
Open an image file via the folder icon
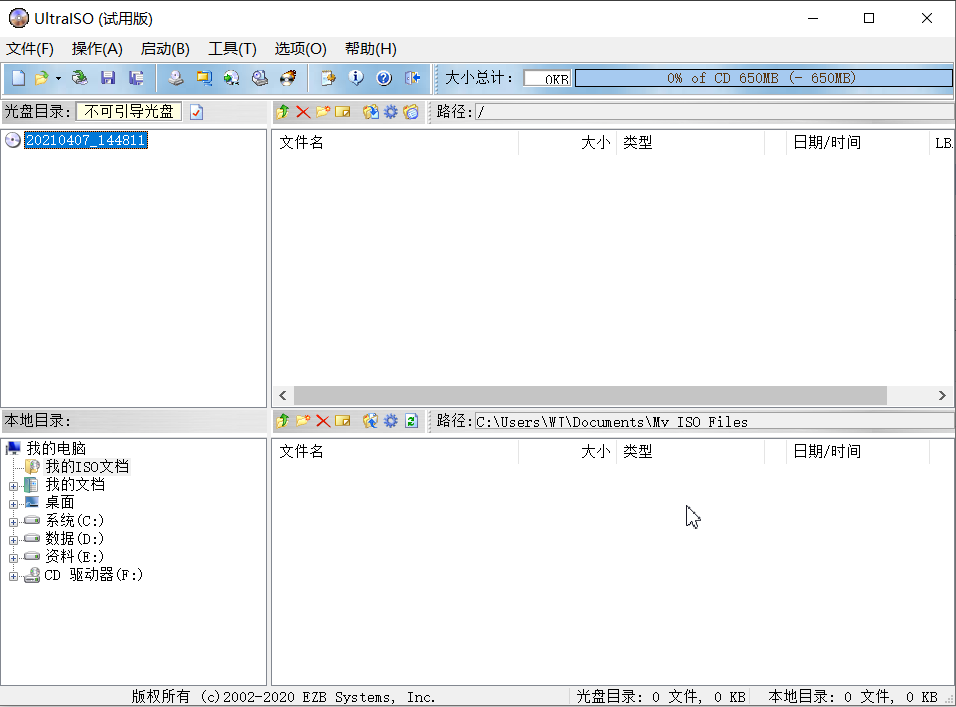point(41,78)
